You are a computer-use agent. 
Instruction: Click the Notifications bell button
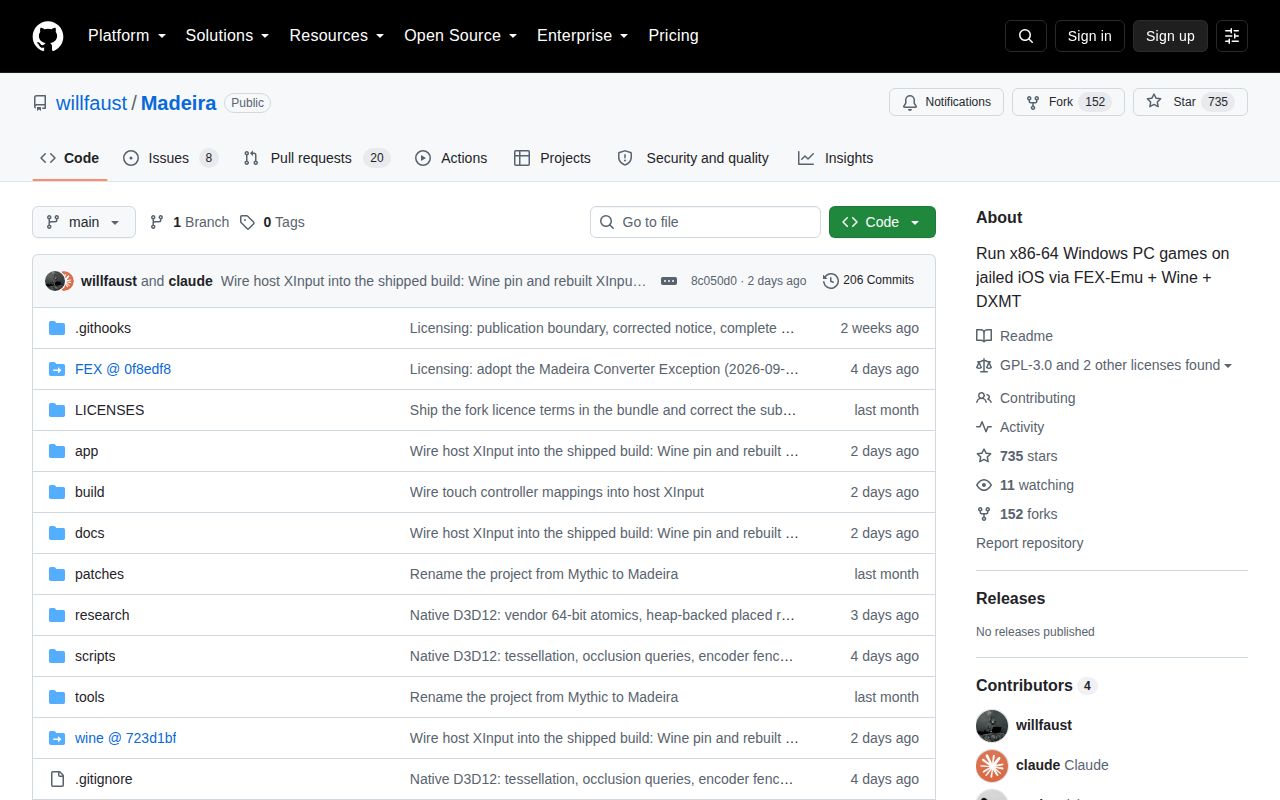coord(946,102)
